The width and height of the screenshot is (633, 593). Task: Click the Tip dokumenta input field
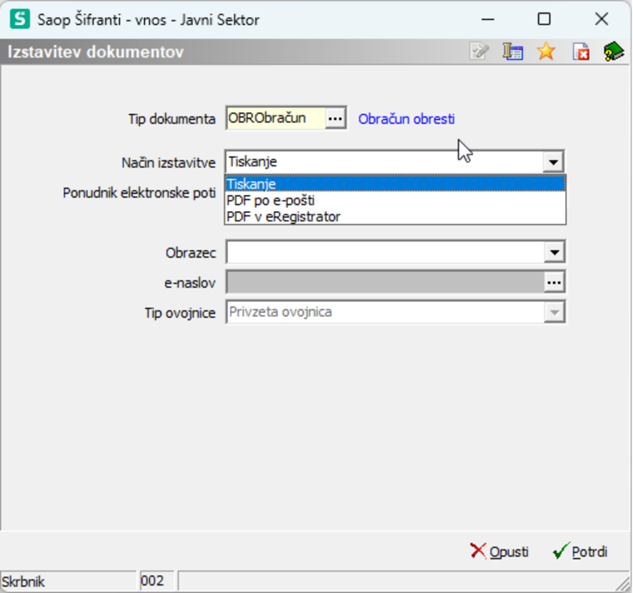276,118
